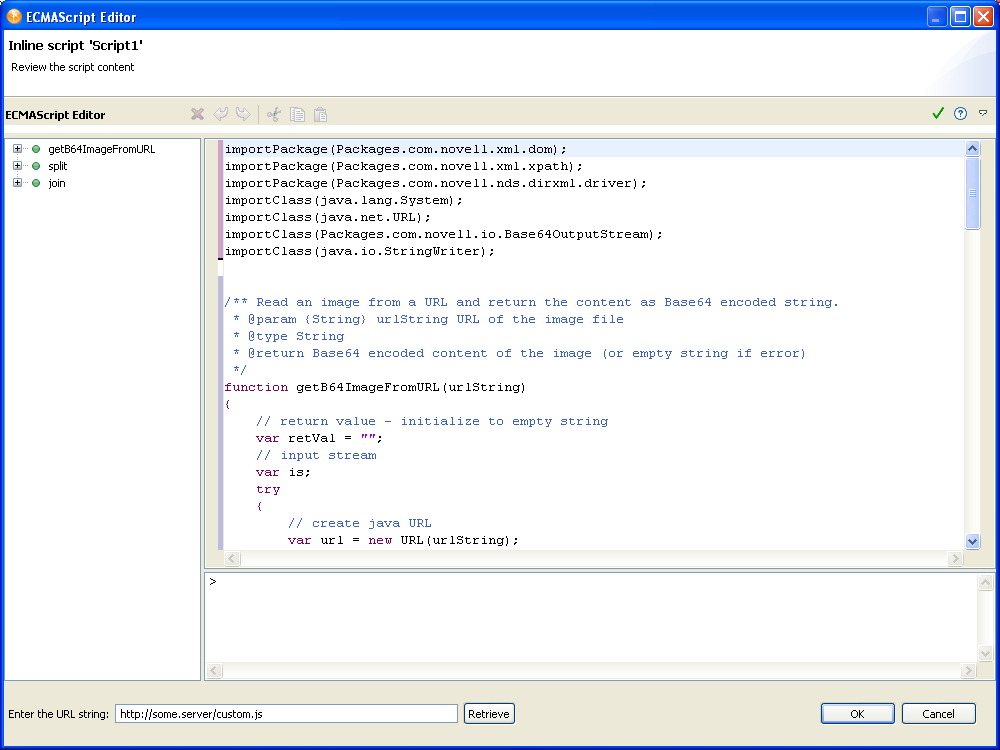Click the Retrieve button
Screen dimensions: 1000x750
pyautogui.click(x=489, y=714)
